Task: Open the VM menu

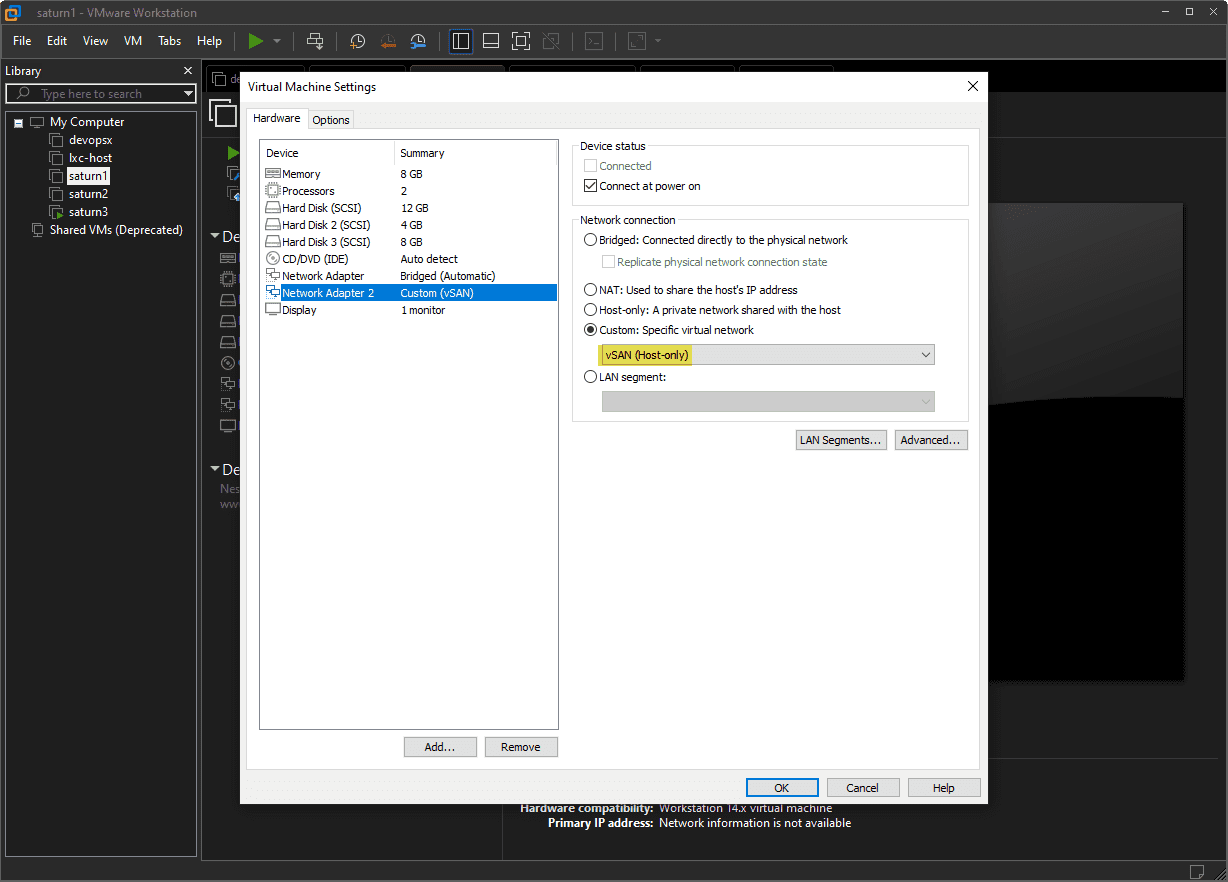Action: pyautogui.click(x=133, y=41)
